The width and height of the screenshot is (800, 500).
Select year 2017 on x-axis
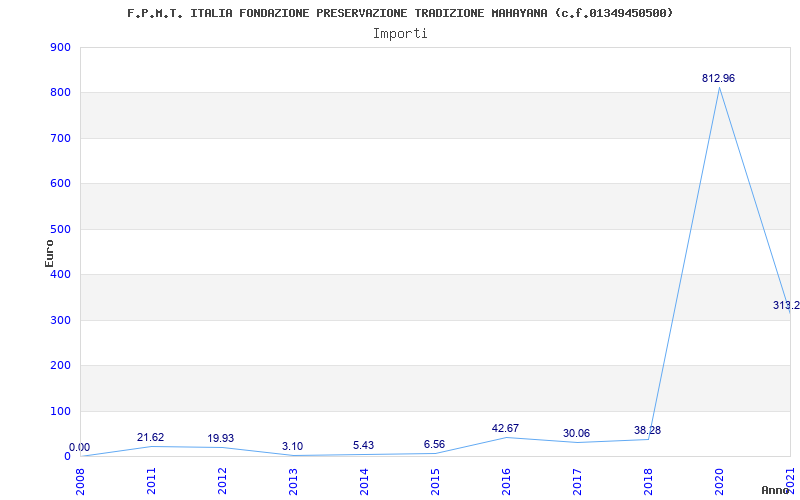[x=577, y=482]
